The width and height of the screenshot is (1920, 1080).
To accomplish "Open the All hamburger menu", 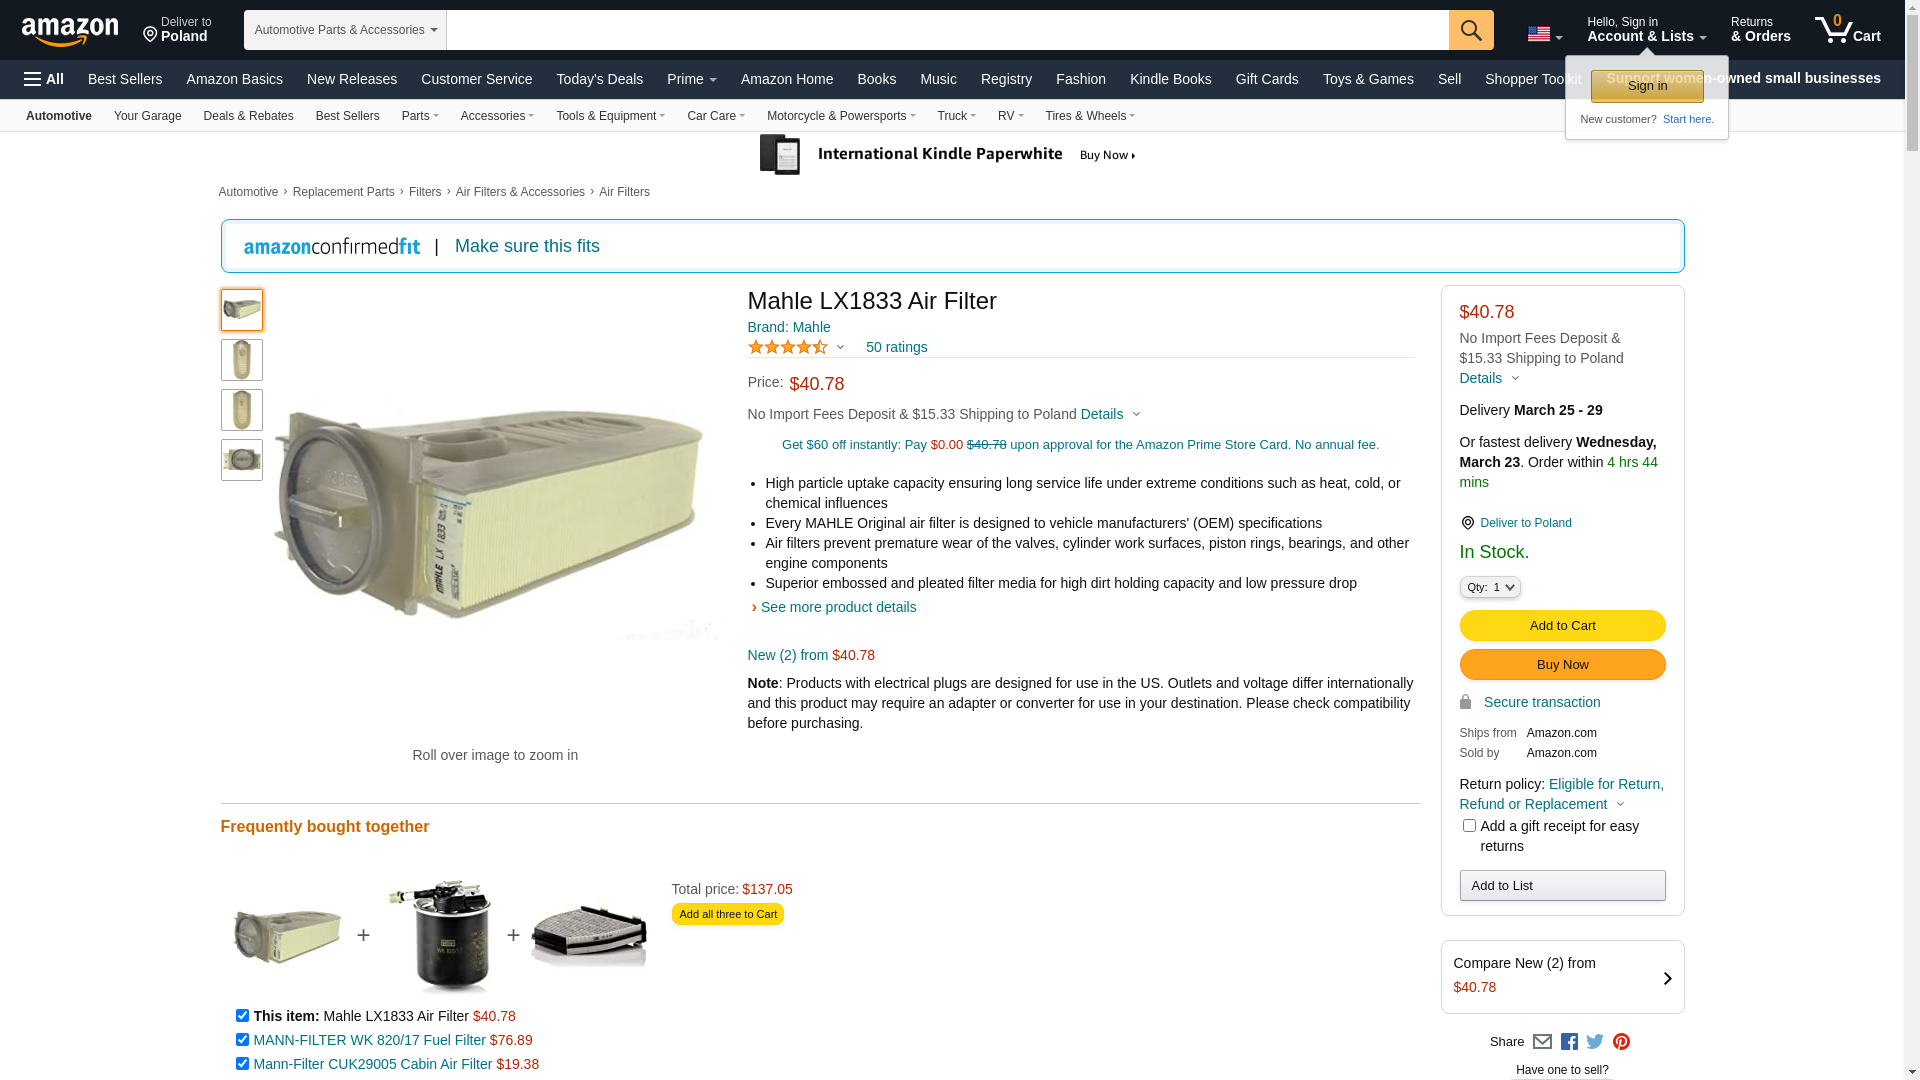I will [x=44, y=79].
